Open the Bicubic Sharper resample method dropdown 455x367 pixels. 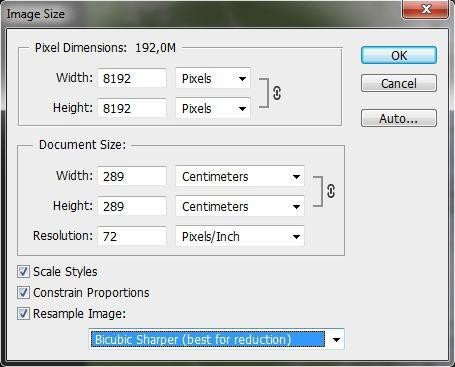pos(217,339)
